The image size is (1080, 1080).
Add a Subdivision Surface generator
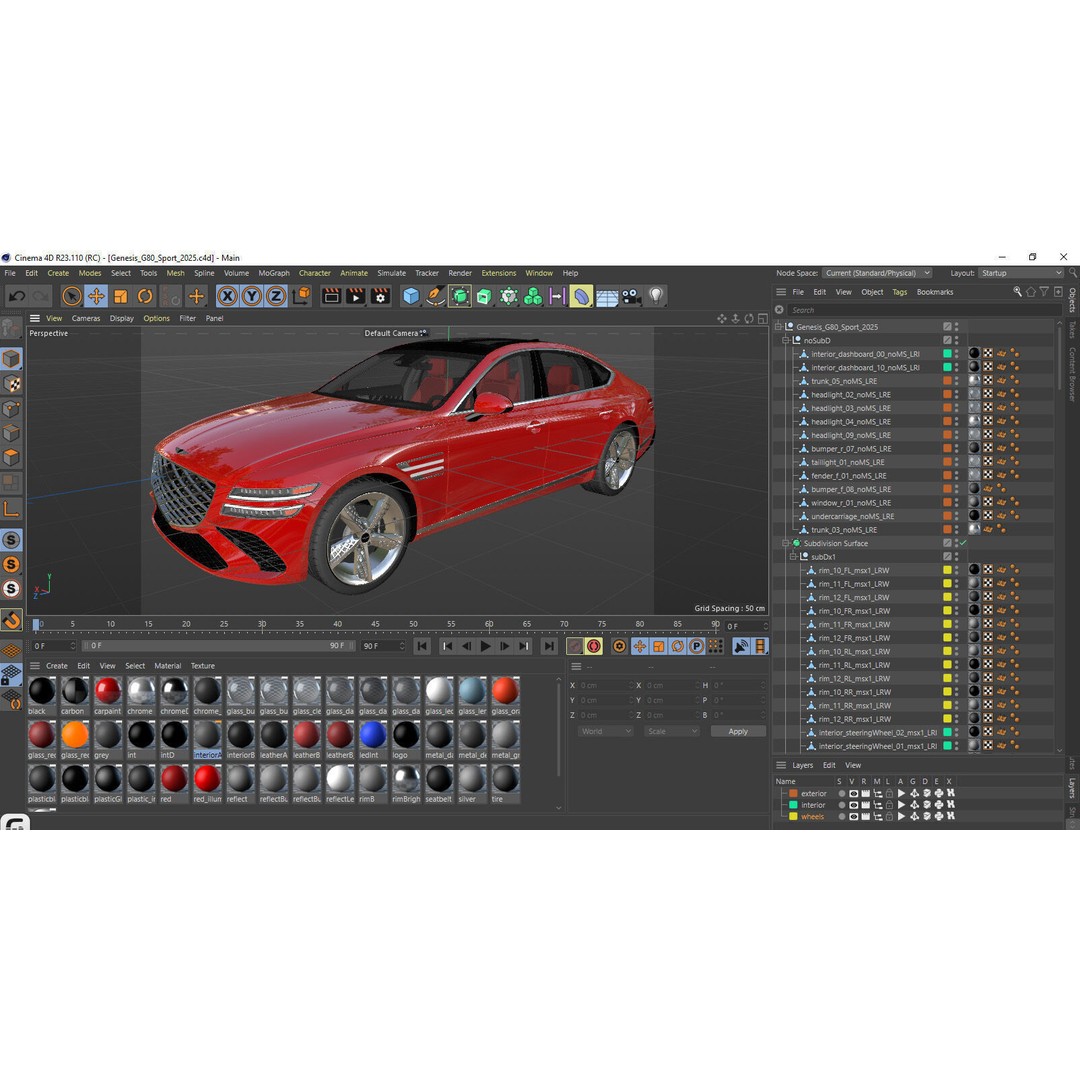(x=460, y=296)
